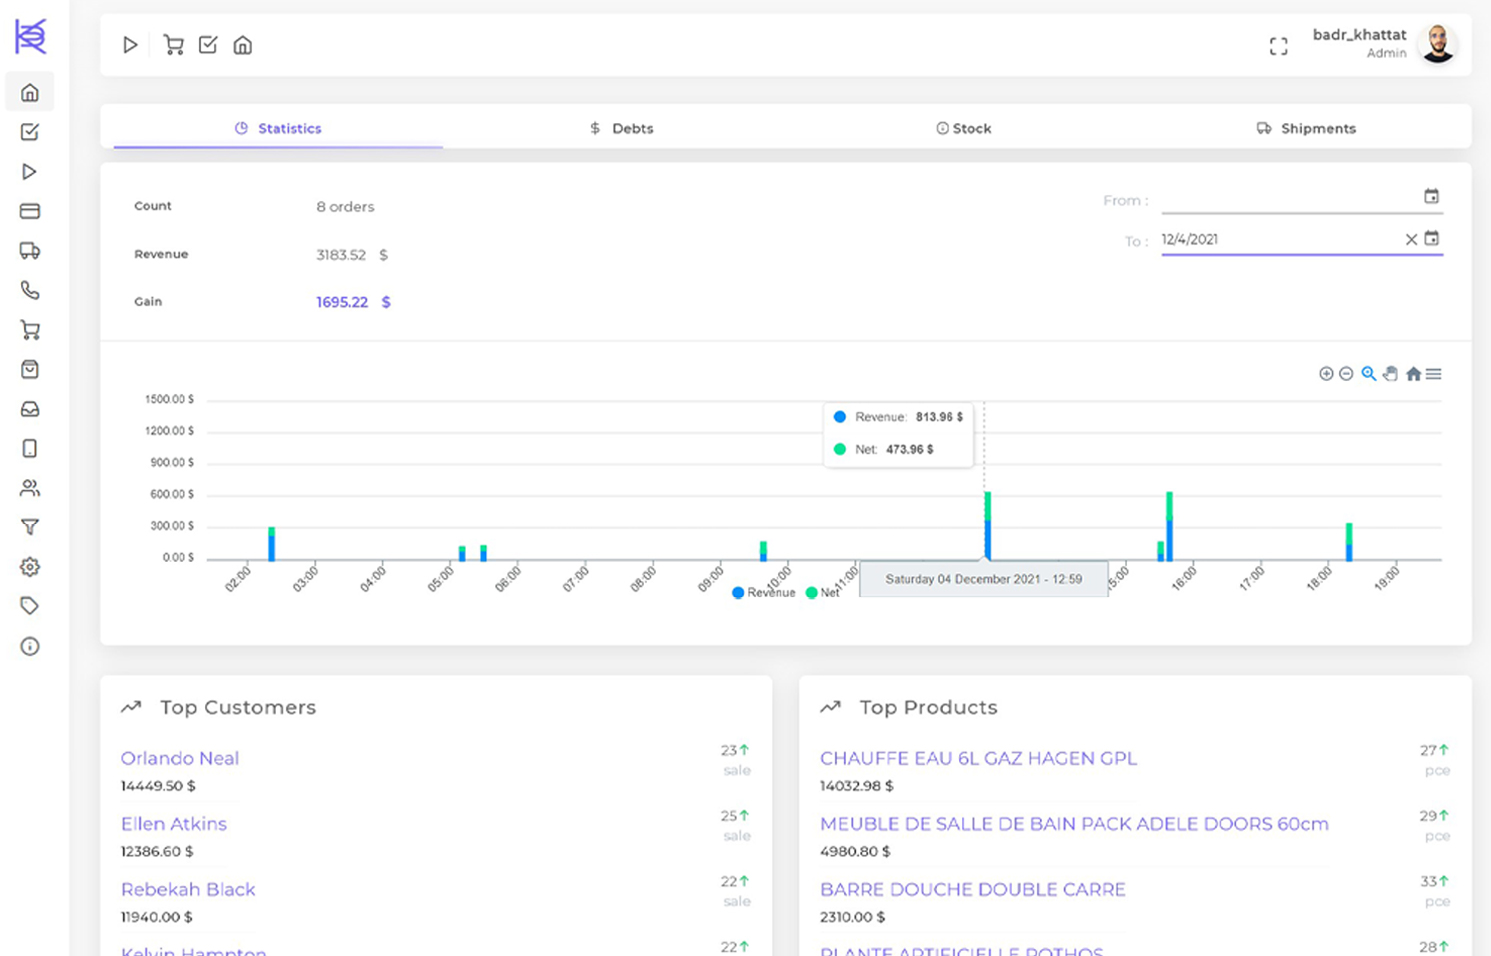Select the chart selection zoom tool
Image resolution: width=1491 pixels, height=956 pixels.
1369,374
